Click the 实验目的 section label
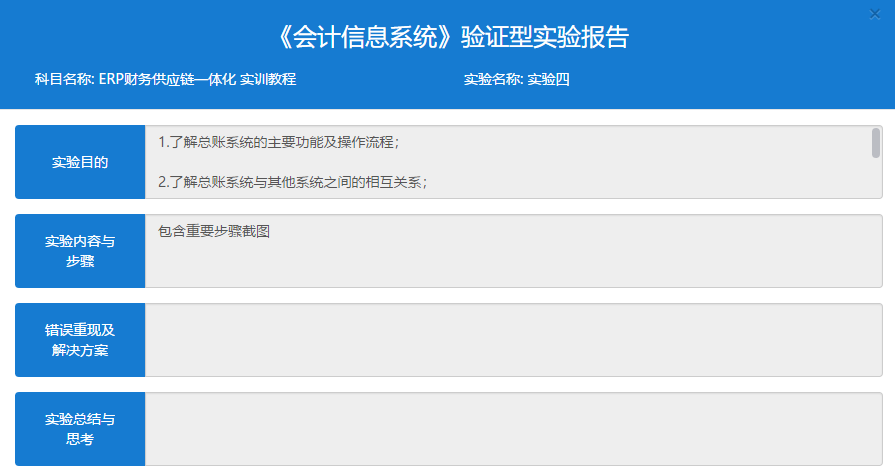 click(x=80, y=162)
